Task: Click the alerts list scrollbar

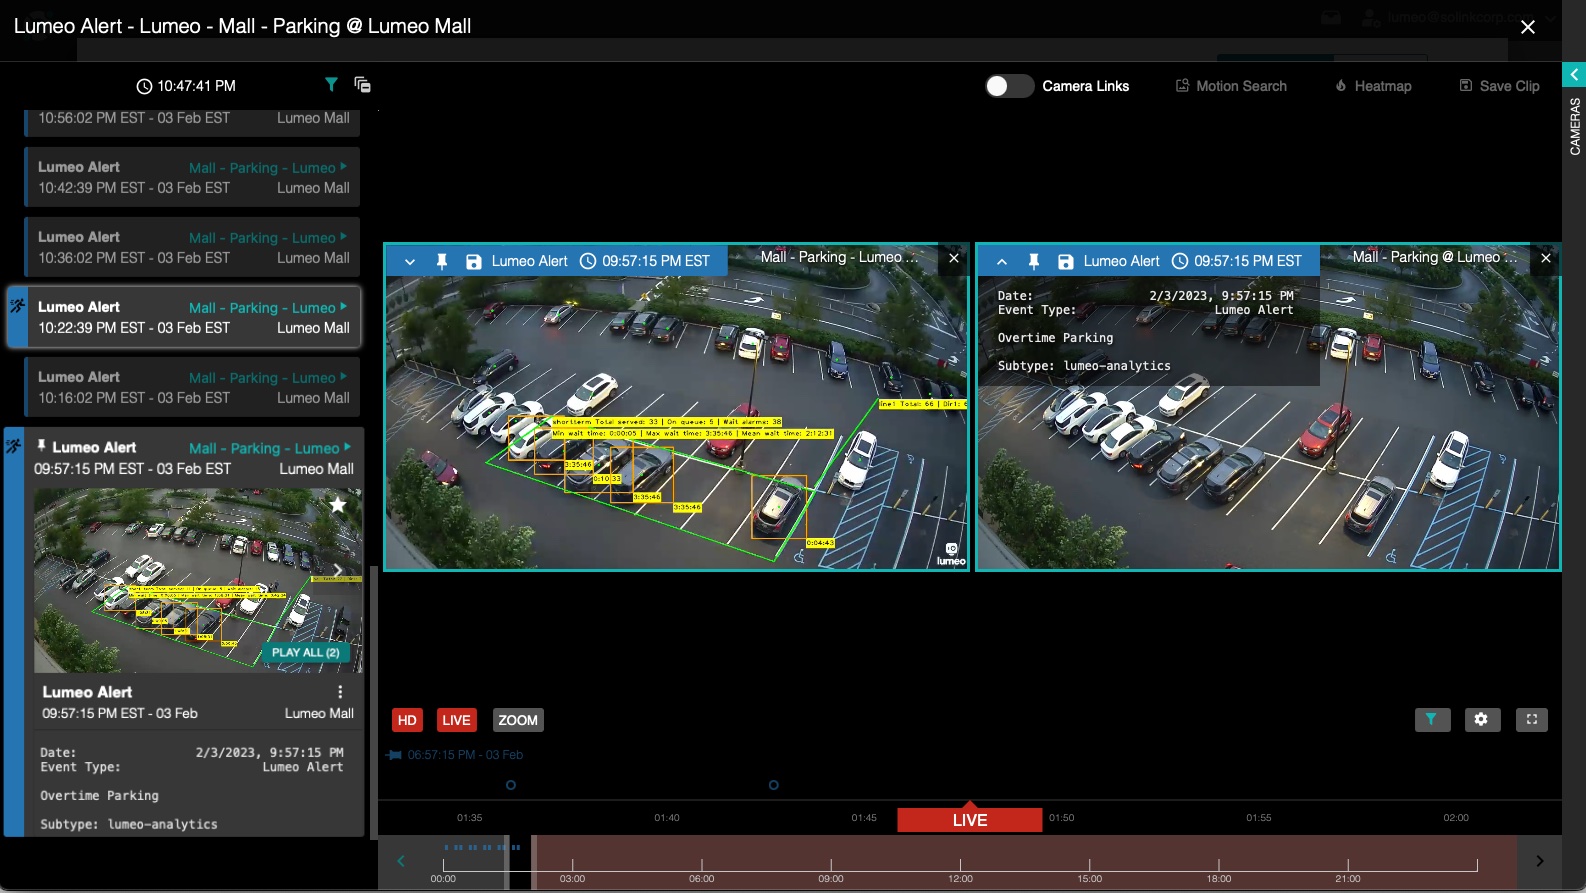Action: [x=374, y=703]
